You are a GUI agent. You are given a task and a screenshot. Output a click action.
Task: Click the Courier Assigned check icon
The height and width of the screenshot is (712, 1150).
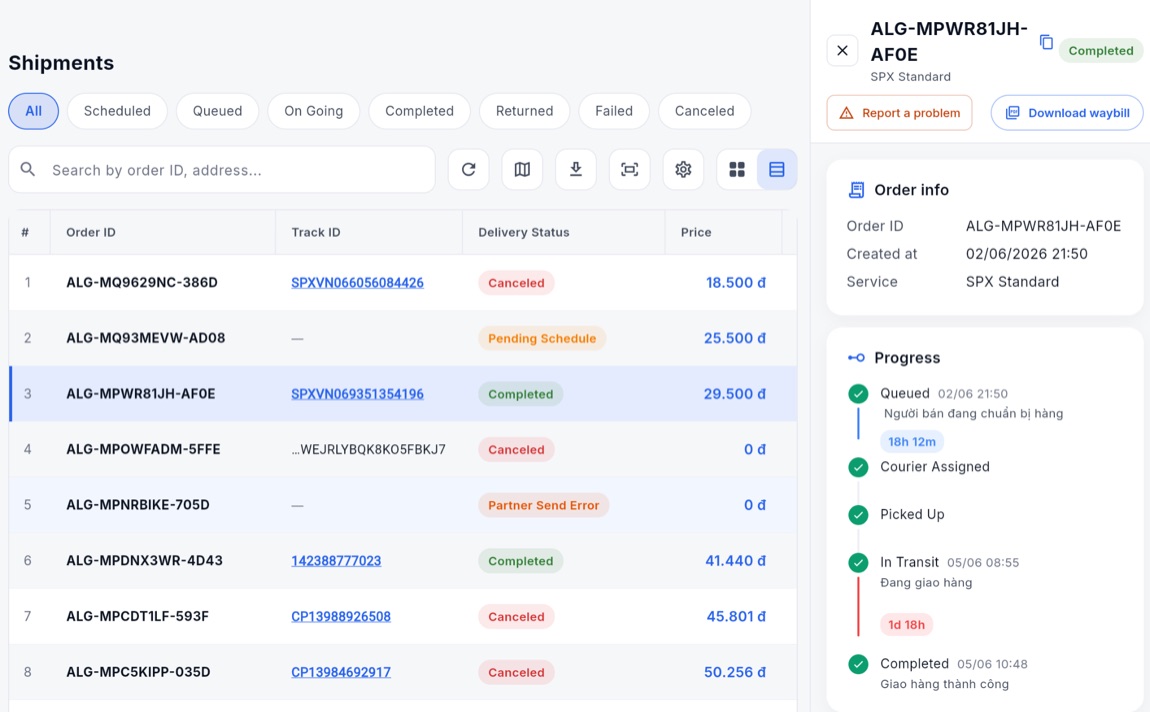[858, 467]
